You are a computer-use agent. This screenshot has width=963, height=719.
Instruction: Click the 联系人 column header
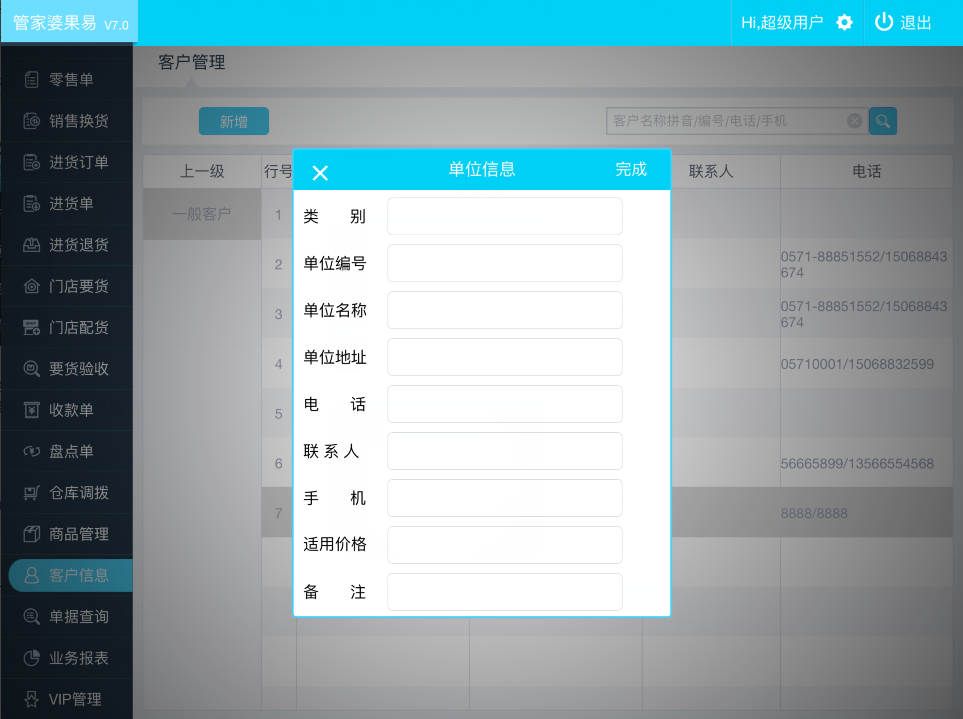point(711,171)
